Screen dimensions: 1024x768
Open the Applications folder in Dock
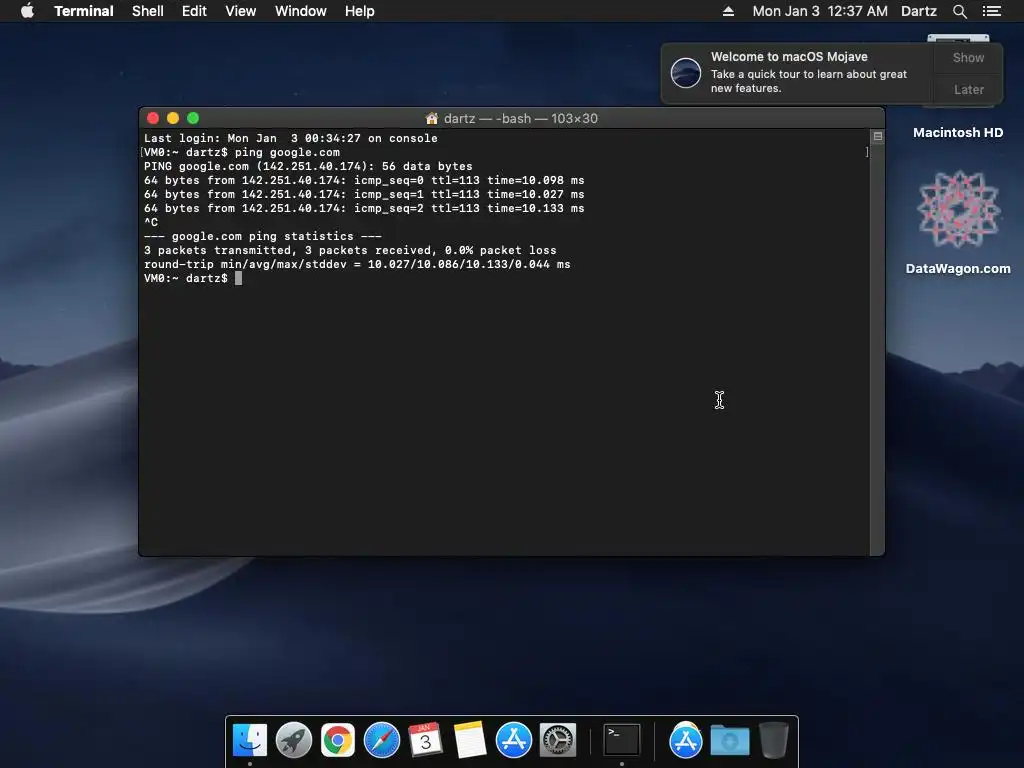click(x=686, y=740)
